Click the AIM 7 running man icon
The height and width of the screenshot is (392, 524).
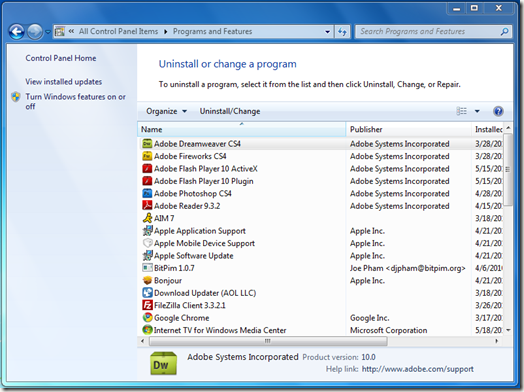tap(147, 218)
